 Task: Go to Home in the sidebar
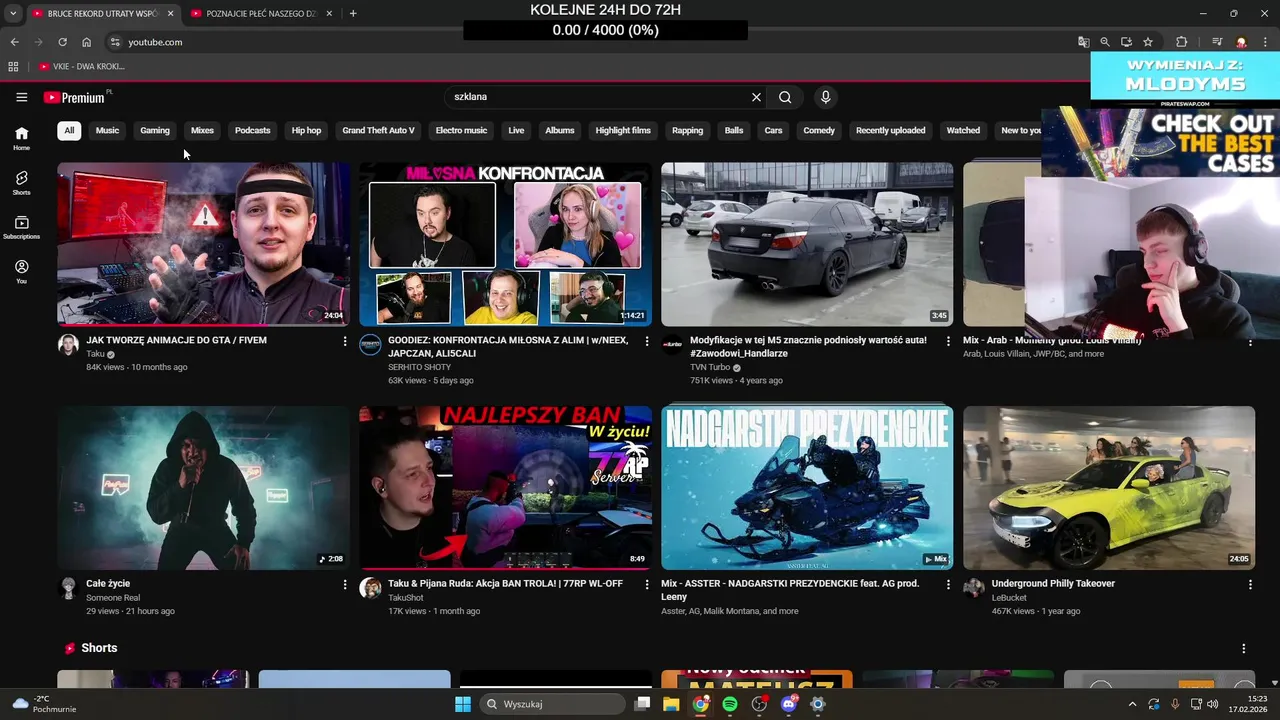click(21, 138)
